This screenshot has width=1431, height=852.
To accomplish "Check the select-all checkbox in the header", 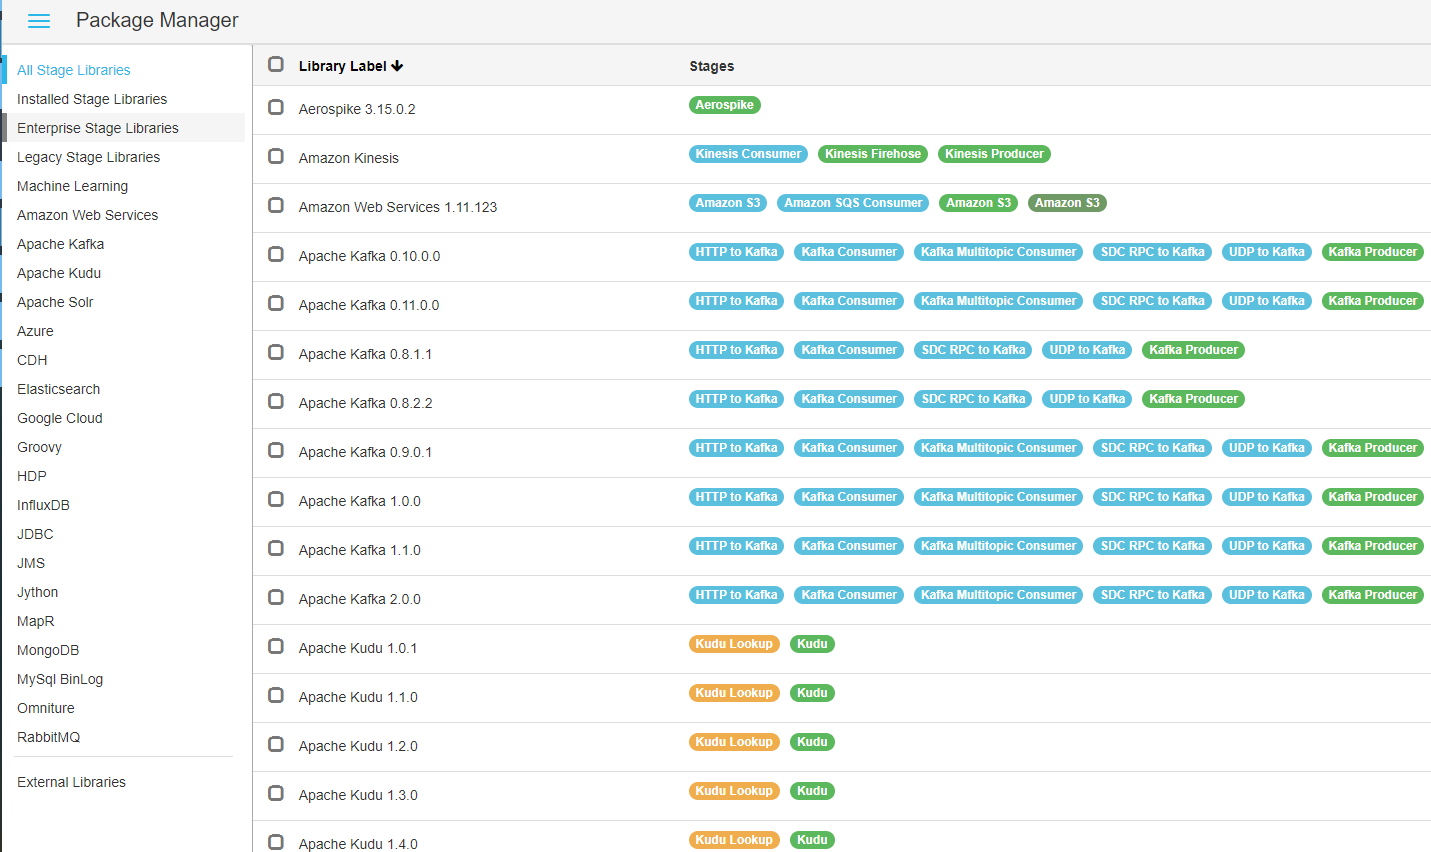I will point(275,64).
